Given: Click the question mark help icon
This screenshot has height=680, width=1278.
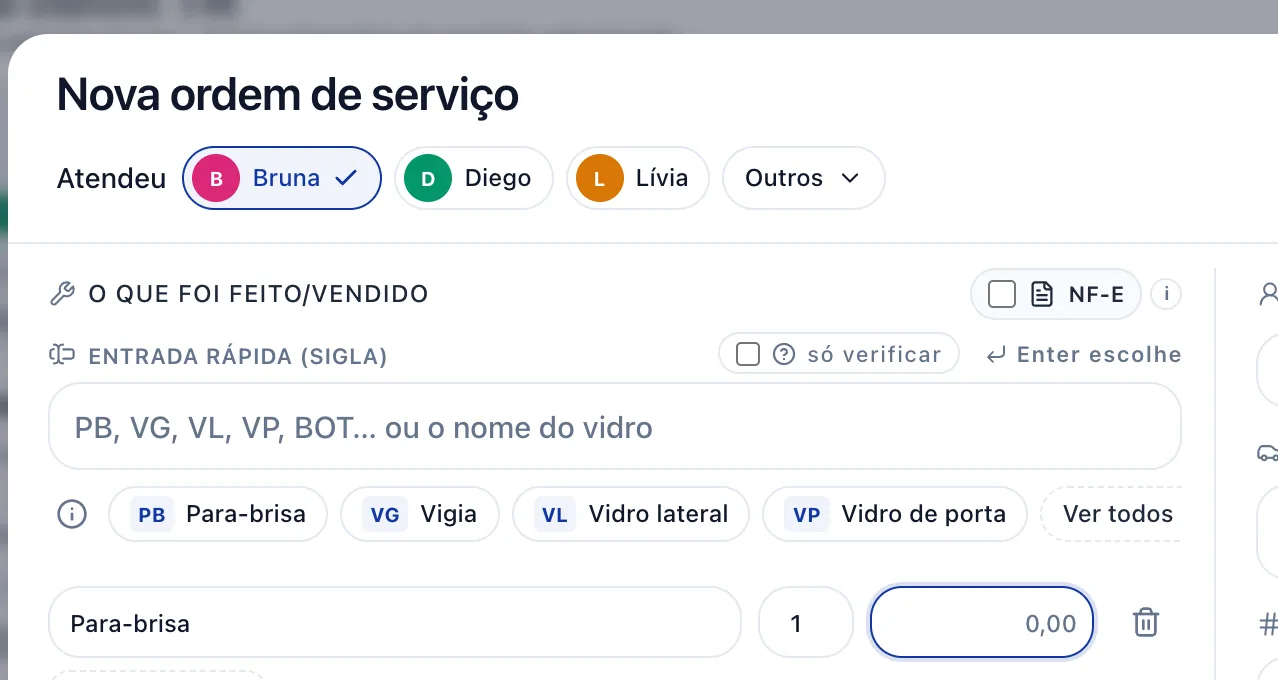Looking at the screenshot, I should [784, 355].
